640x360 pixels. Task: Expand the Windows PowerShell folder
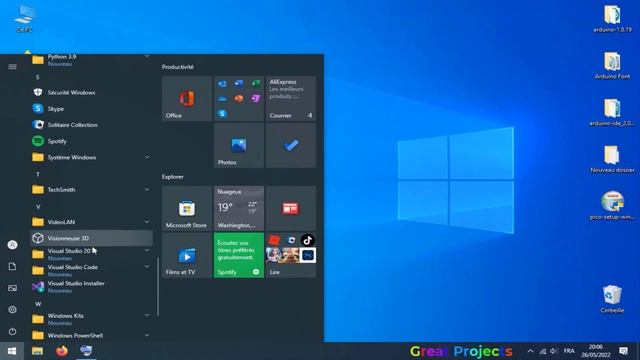pos(91,335)
